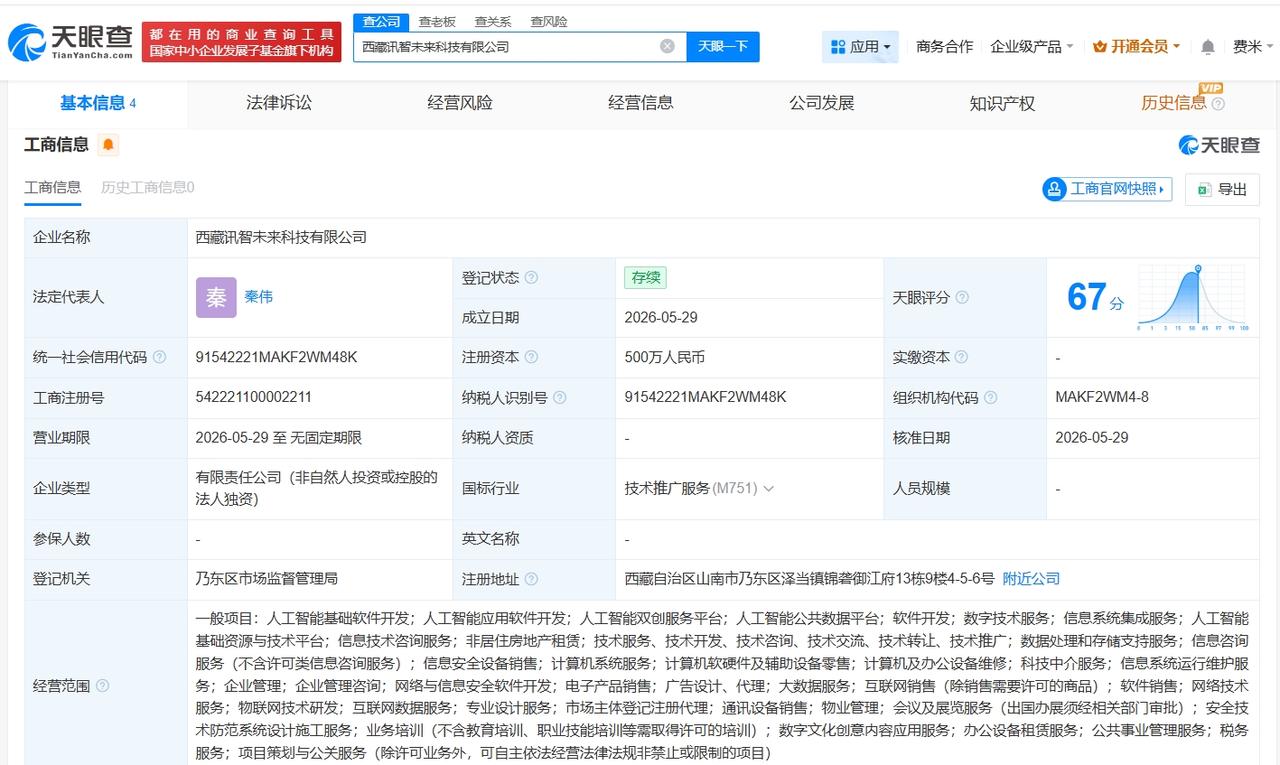Click the help icon next to 注册地址

pyautogui.click(x=531, y=579)
